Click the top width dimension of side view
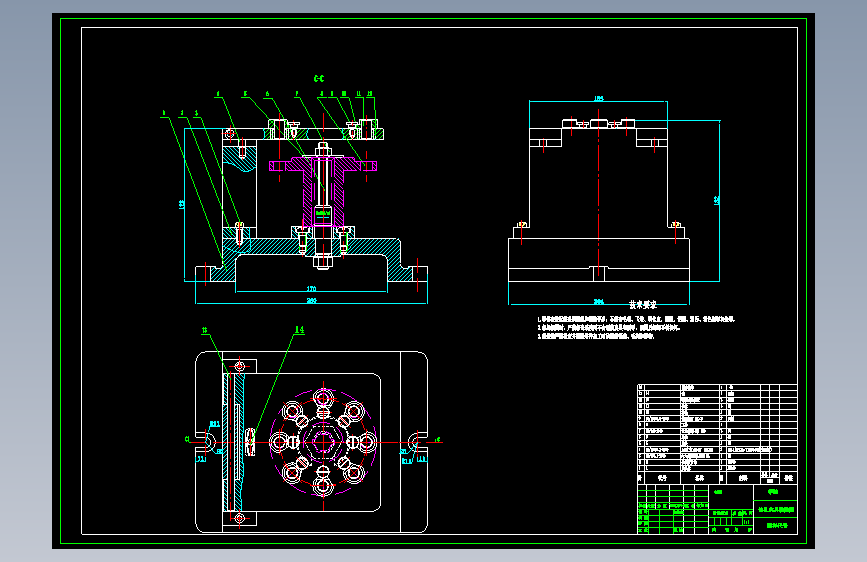 (x=598, y=98)
